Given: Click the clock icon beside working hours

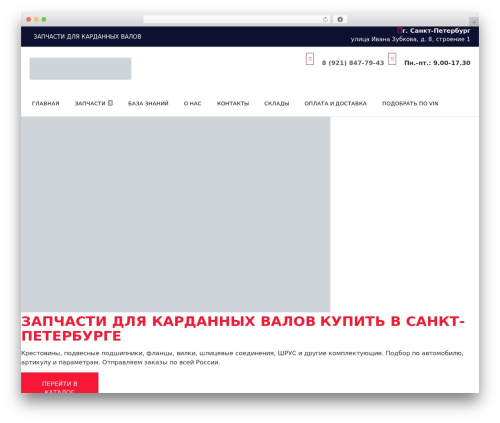Looking at the screenshot, I should pos(392,59).
